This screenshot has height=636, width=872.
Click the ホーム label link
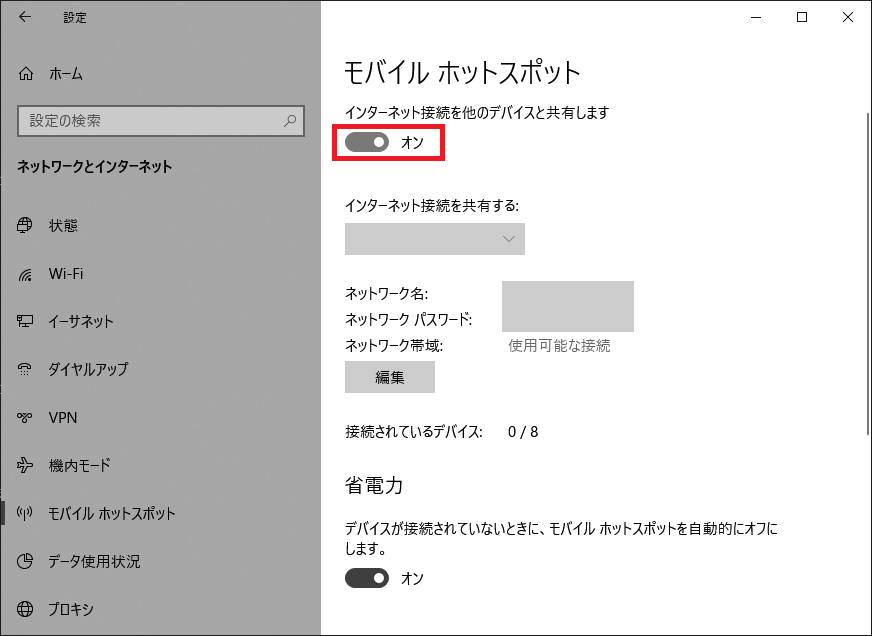click(x=66, y=74)
